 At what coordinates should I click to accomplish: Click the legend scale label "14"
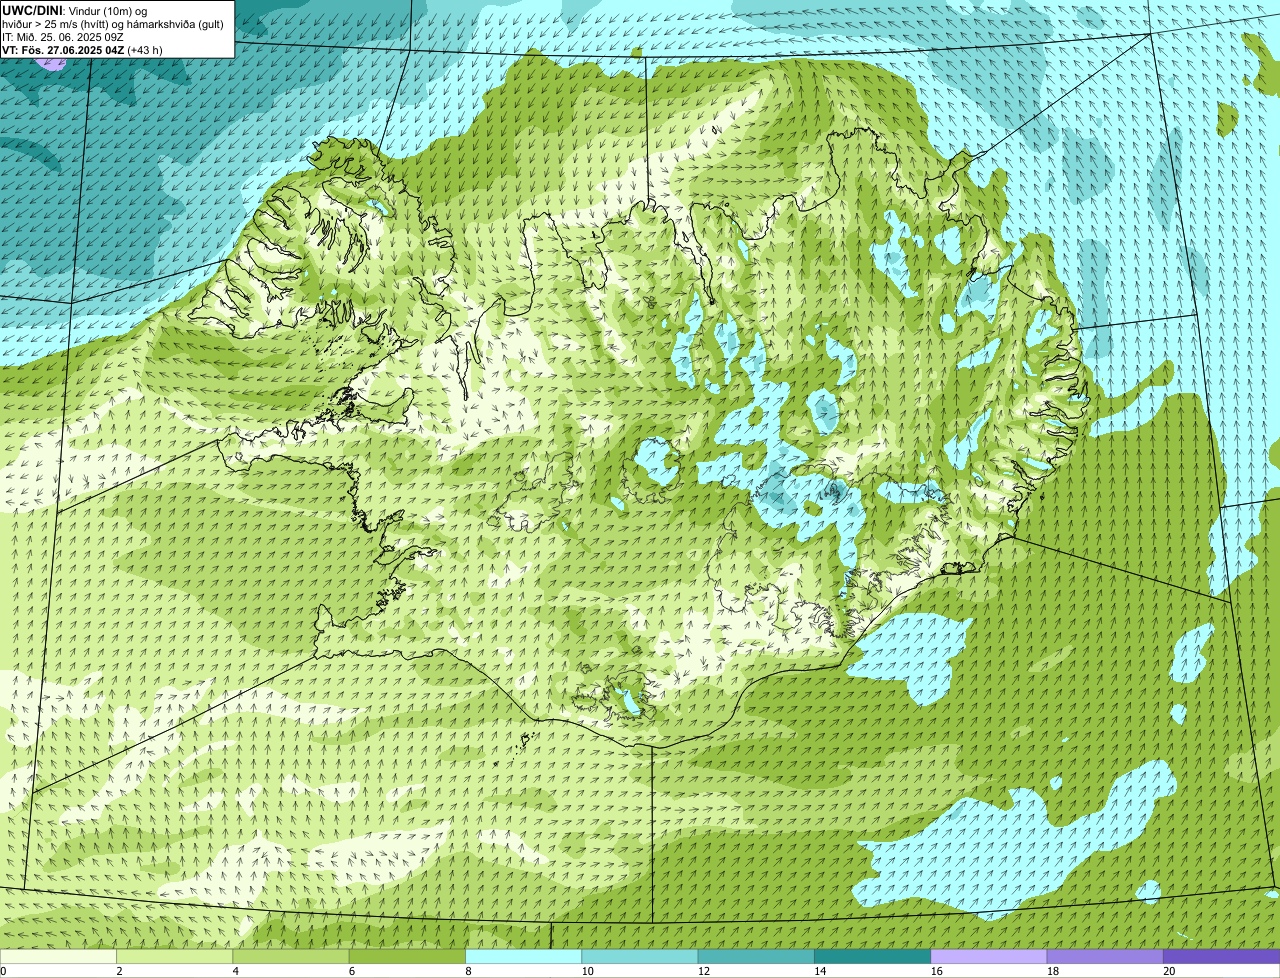click(x=820, y=971)
